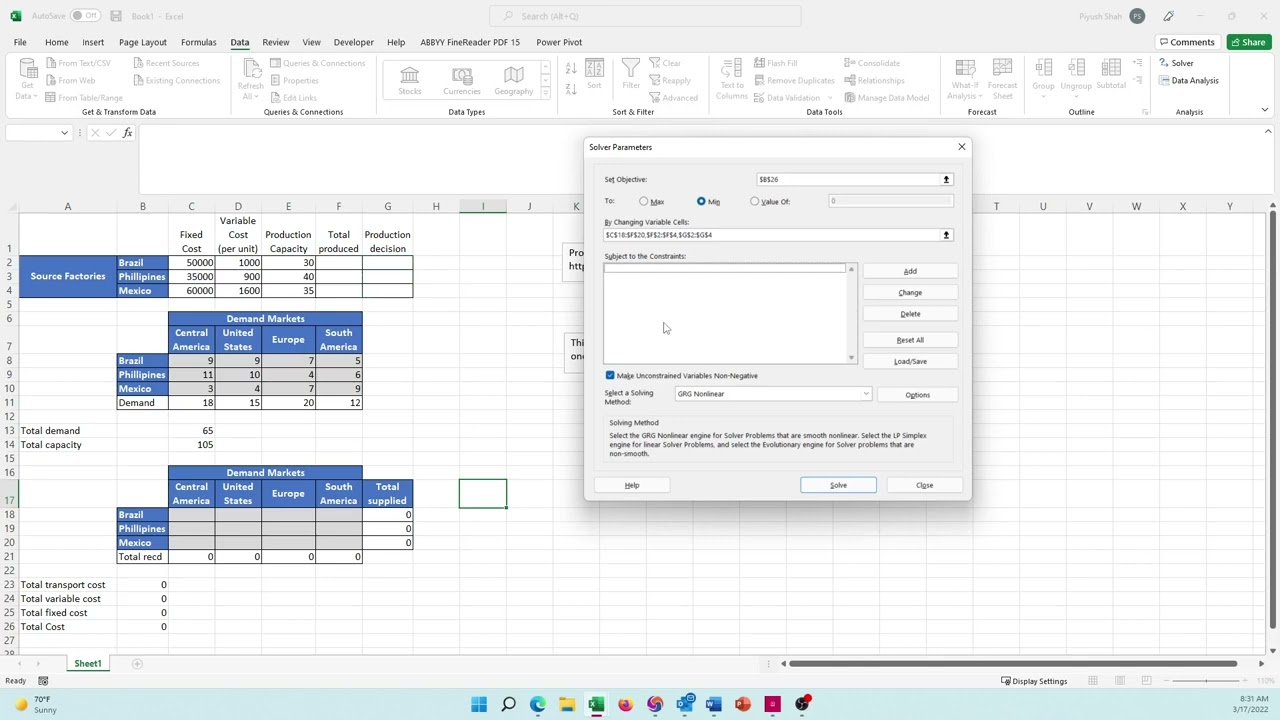Select the Max radio button
Screen dimensions: 1280x720
click(644, 202)
